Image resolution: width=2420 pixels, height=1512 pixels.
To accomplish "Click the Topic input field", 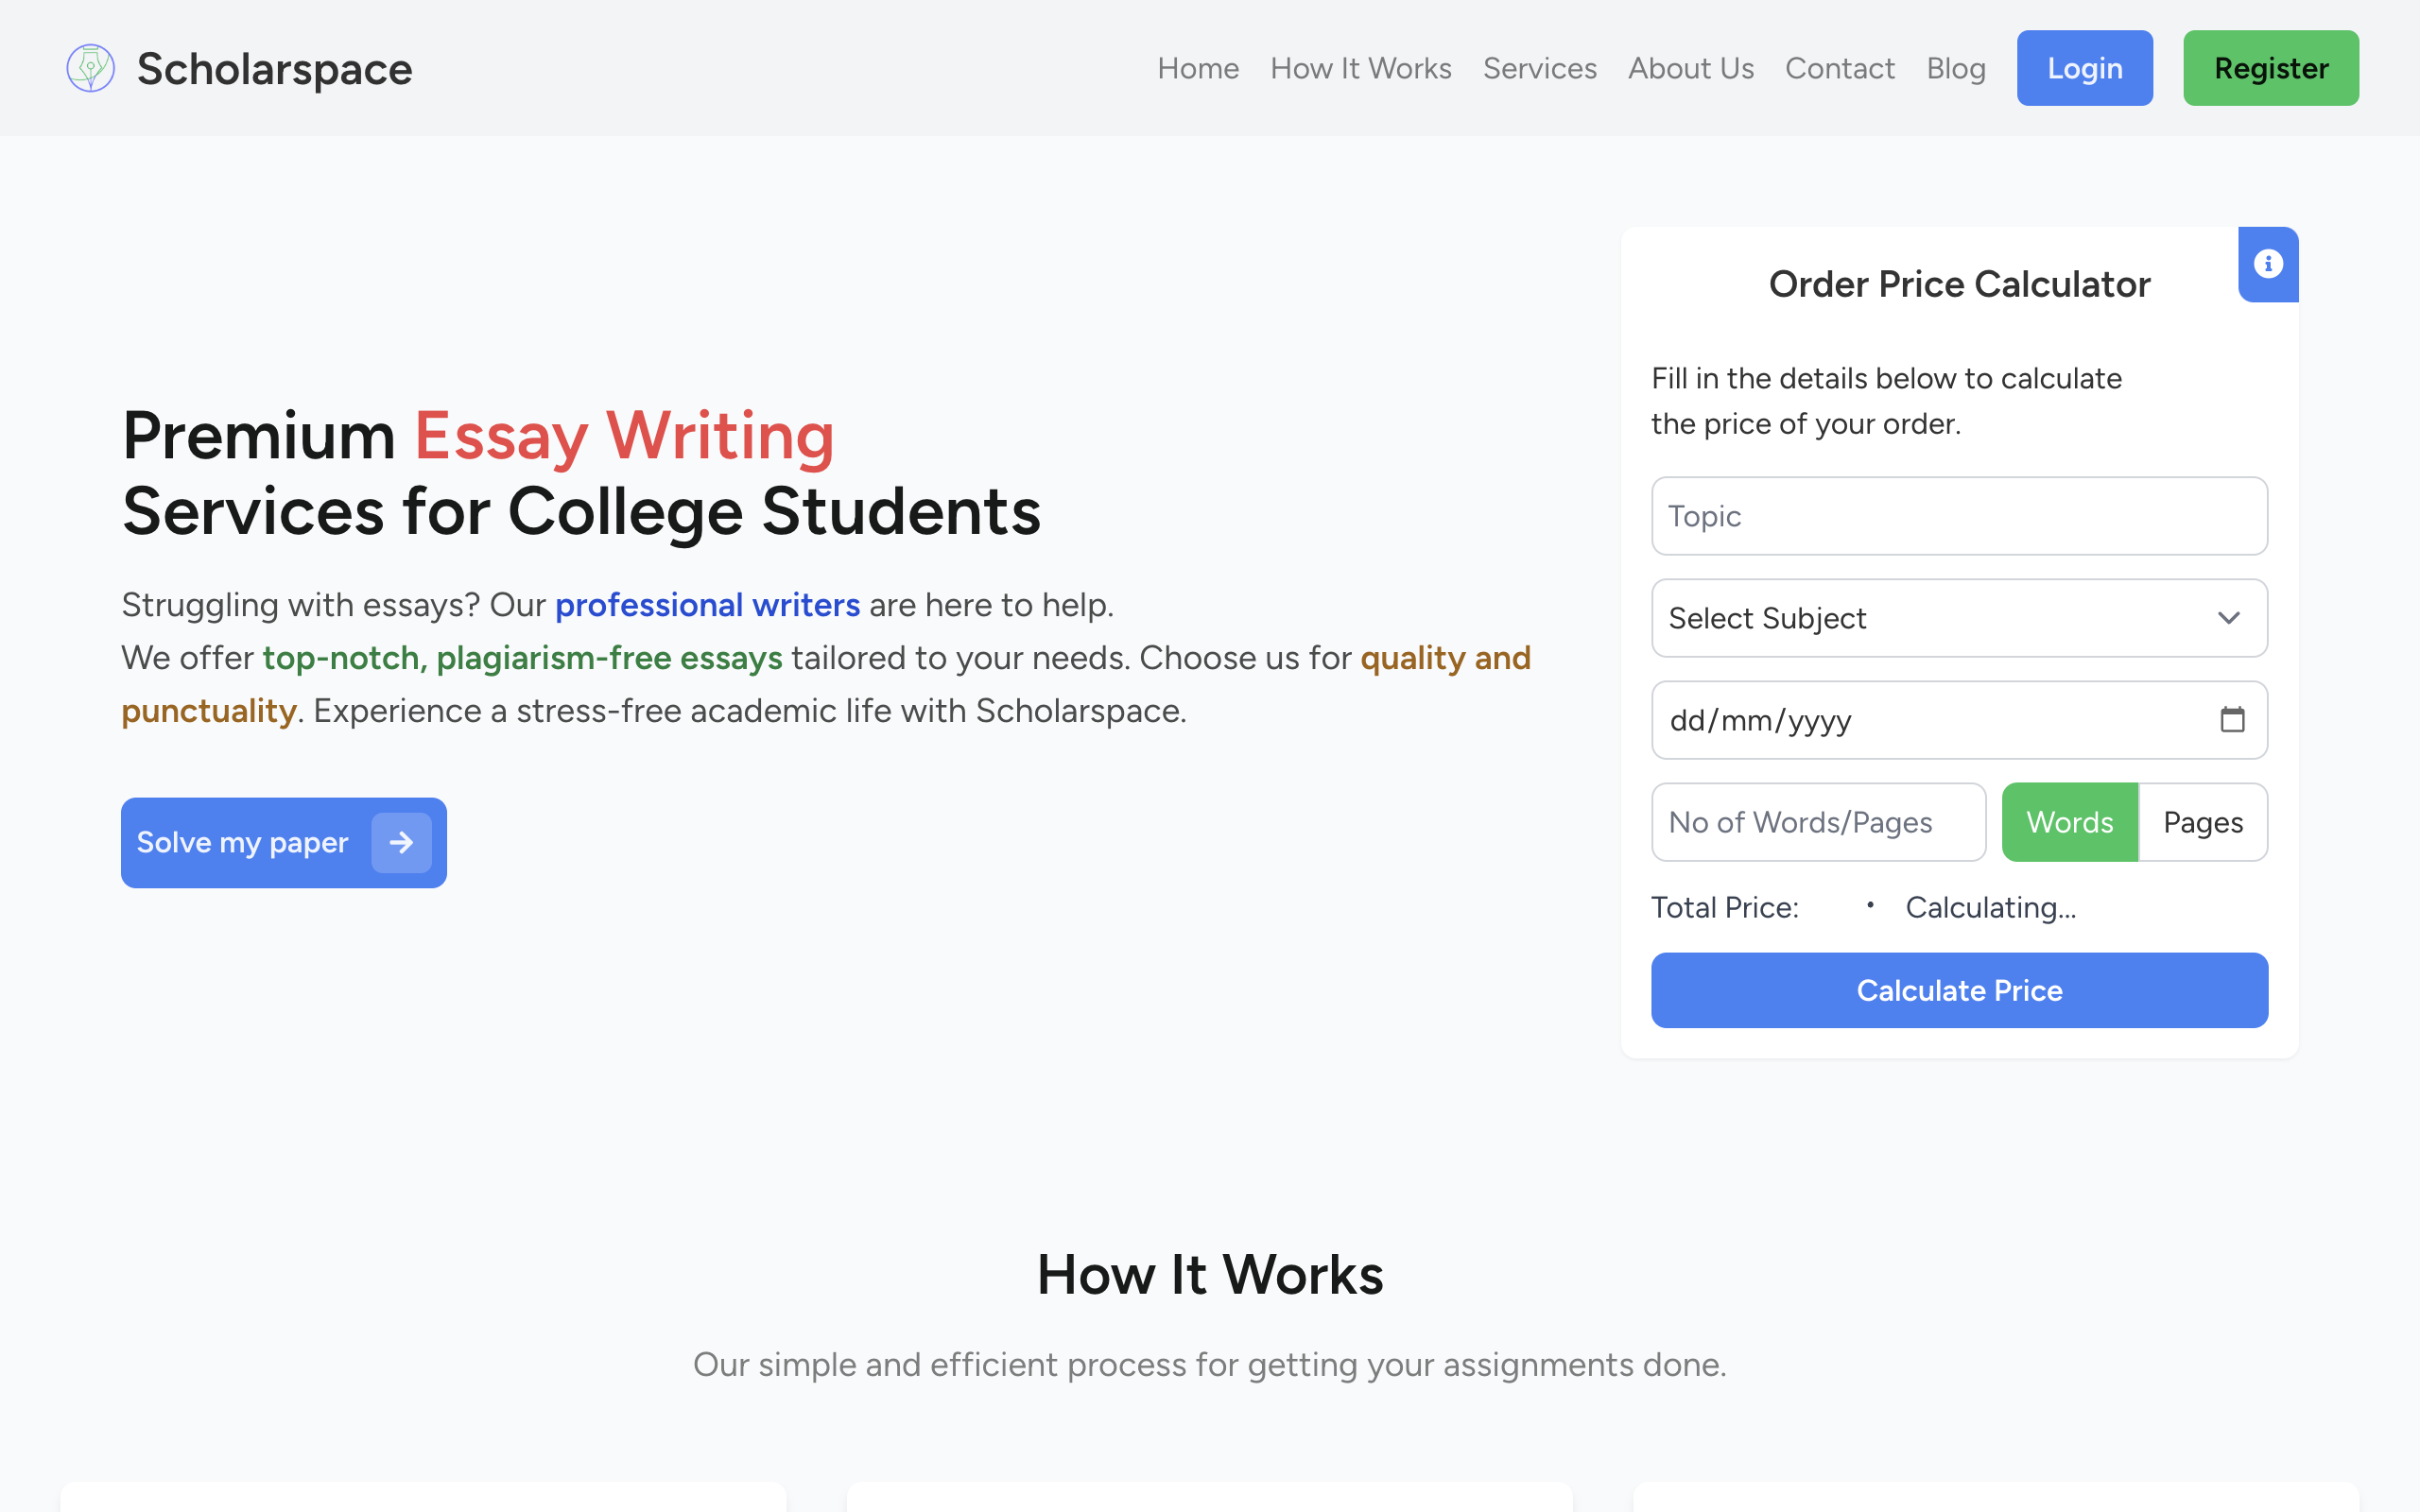I will (x=1959, y=516).
